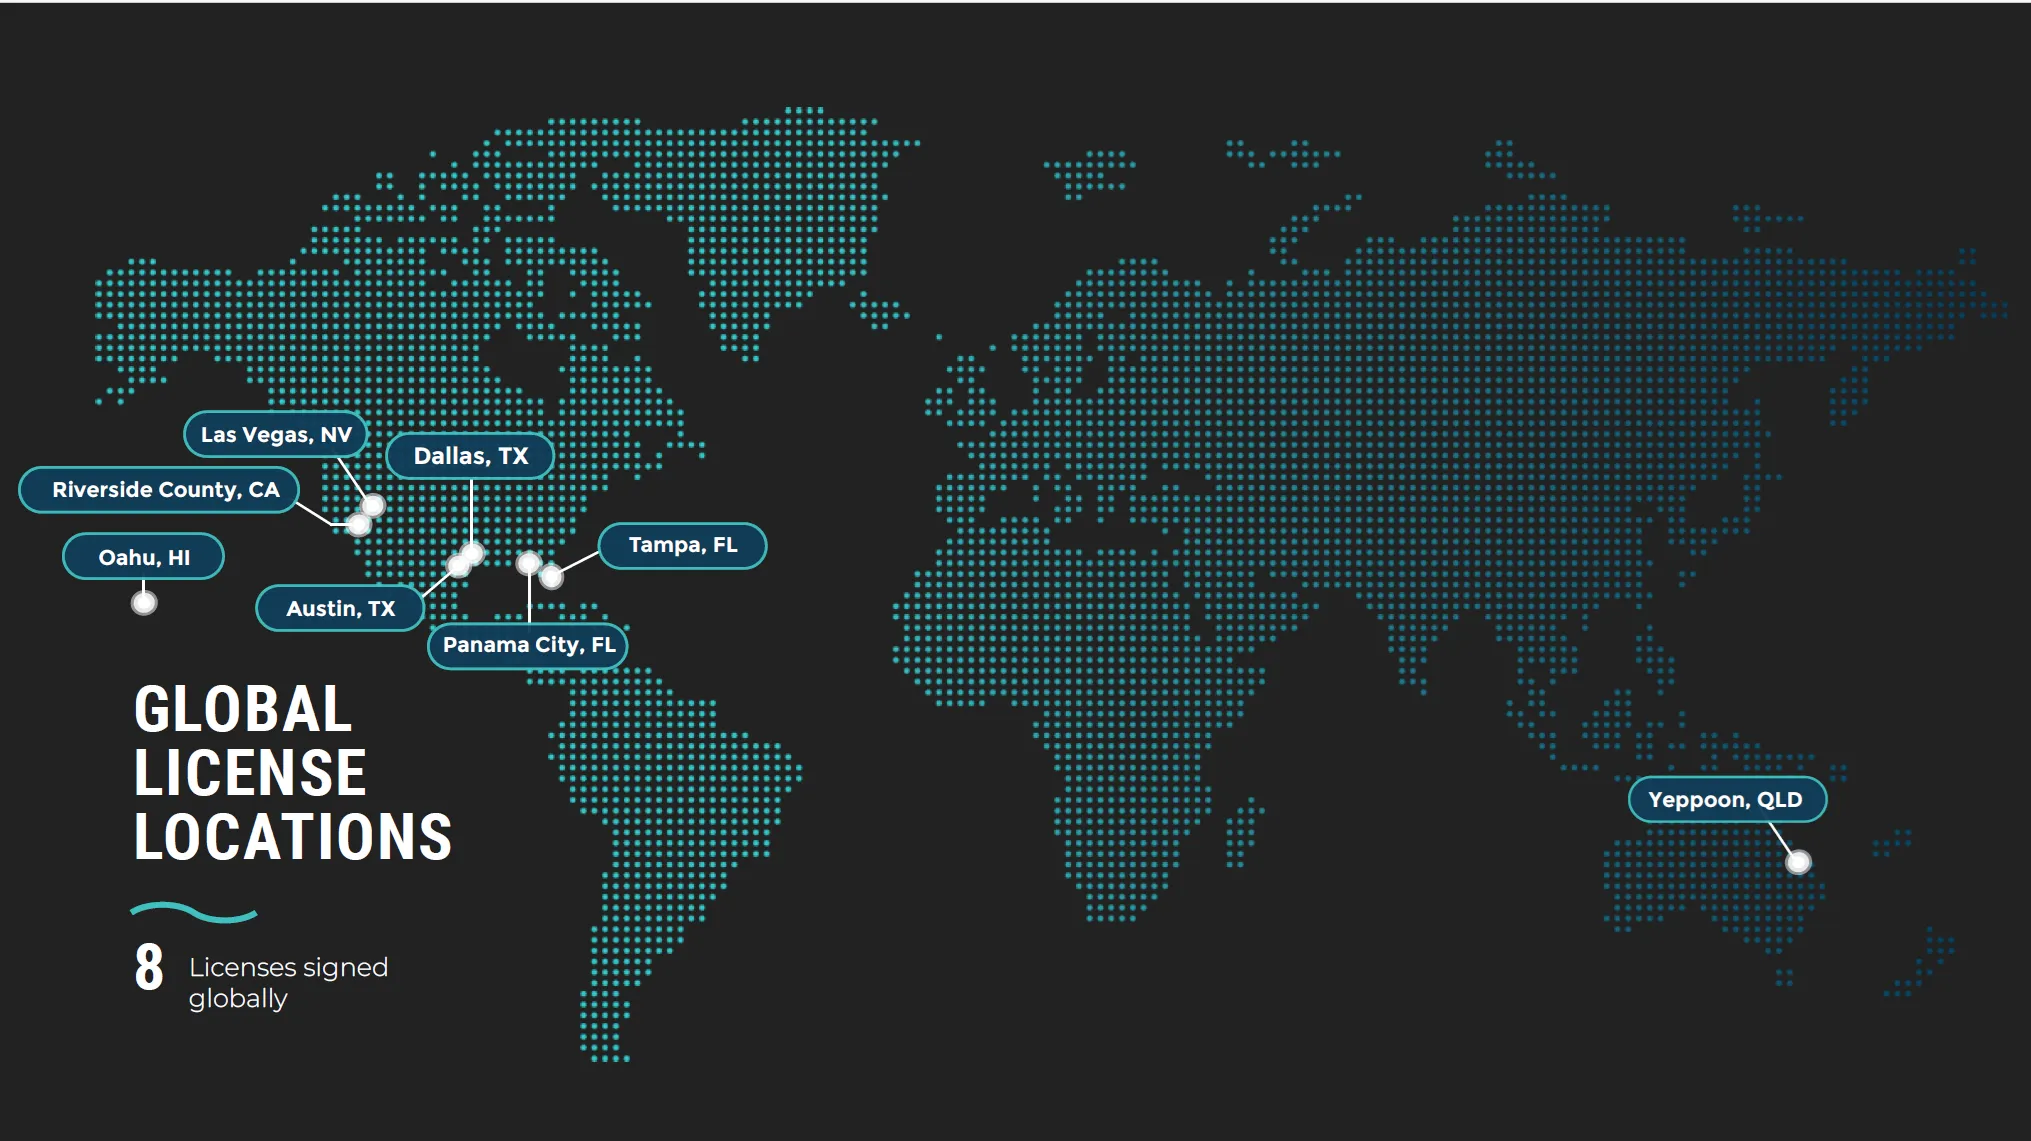Click the Oahu map pin marker

point(144,602)
